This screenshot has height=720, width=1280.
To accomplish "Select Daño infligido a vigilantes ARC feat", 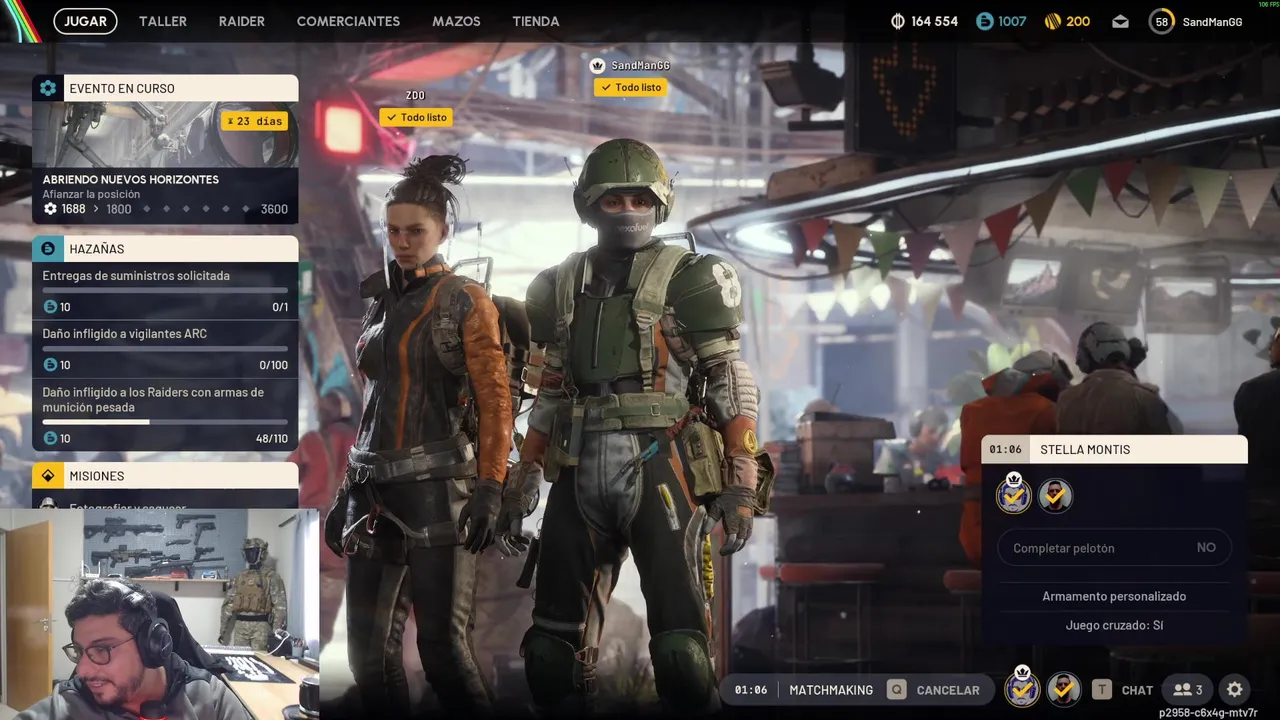I will (165, 348).
